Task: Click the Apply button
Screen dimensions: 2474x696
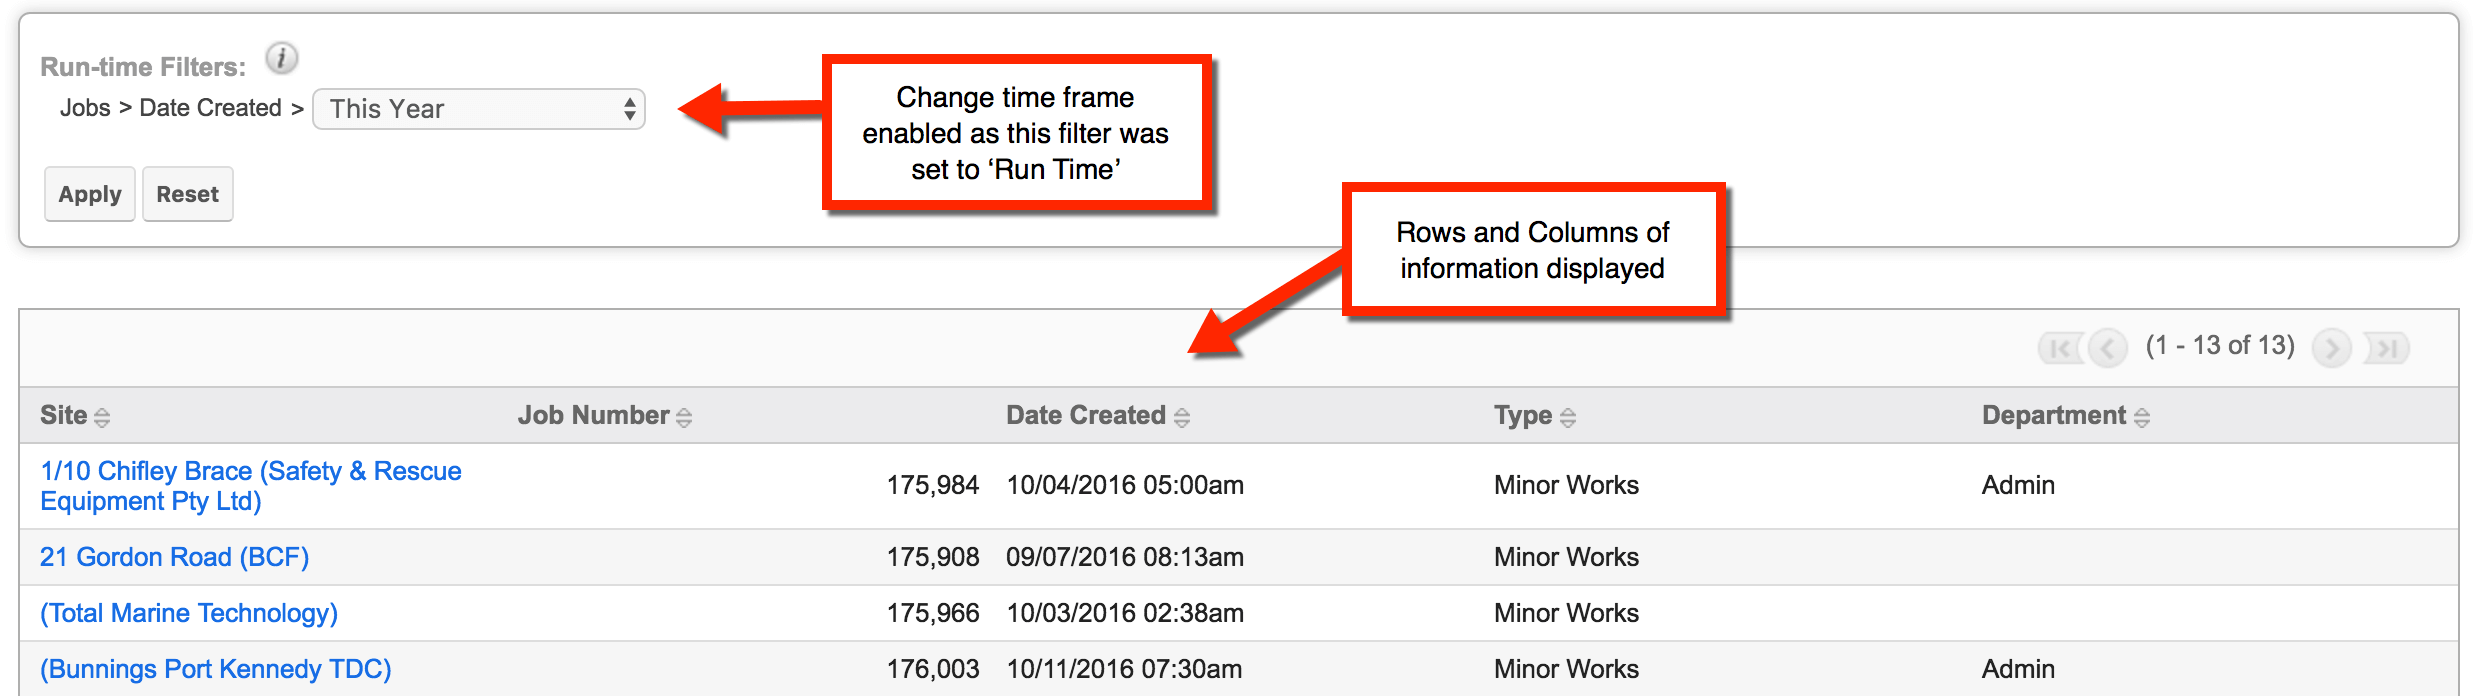Action: [90, 194]
